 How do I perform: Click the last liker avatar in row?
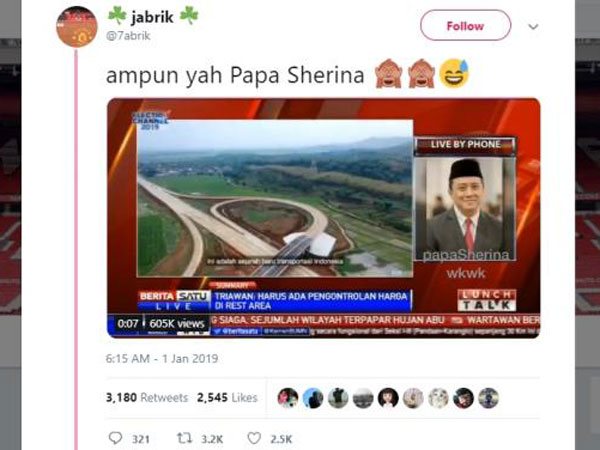pos(488,398)
